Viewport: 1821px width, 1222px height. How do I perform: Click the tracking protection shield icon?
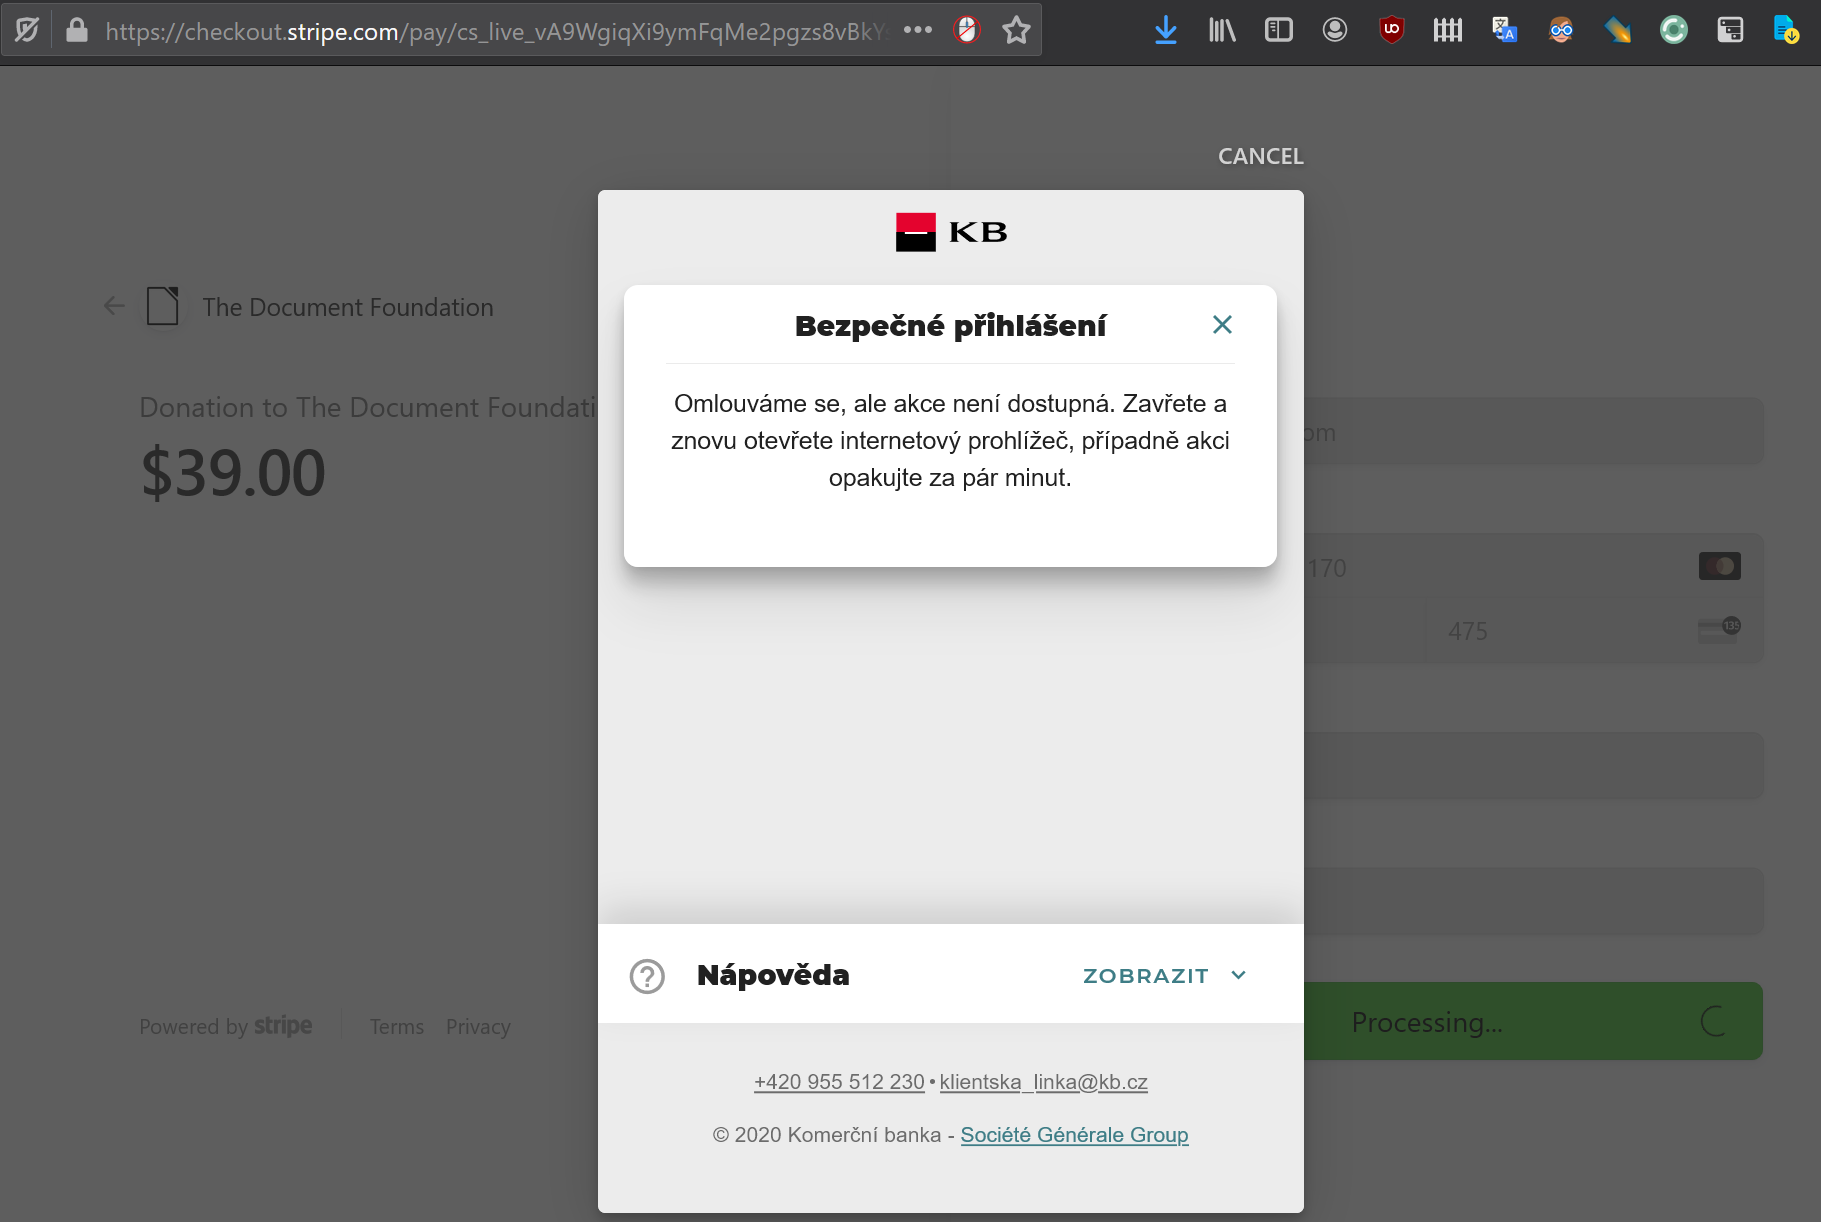click(x=27, y=30)
